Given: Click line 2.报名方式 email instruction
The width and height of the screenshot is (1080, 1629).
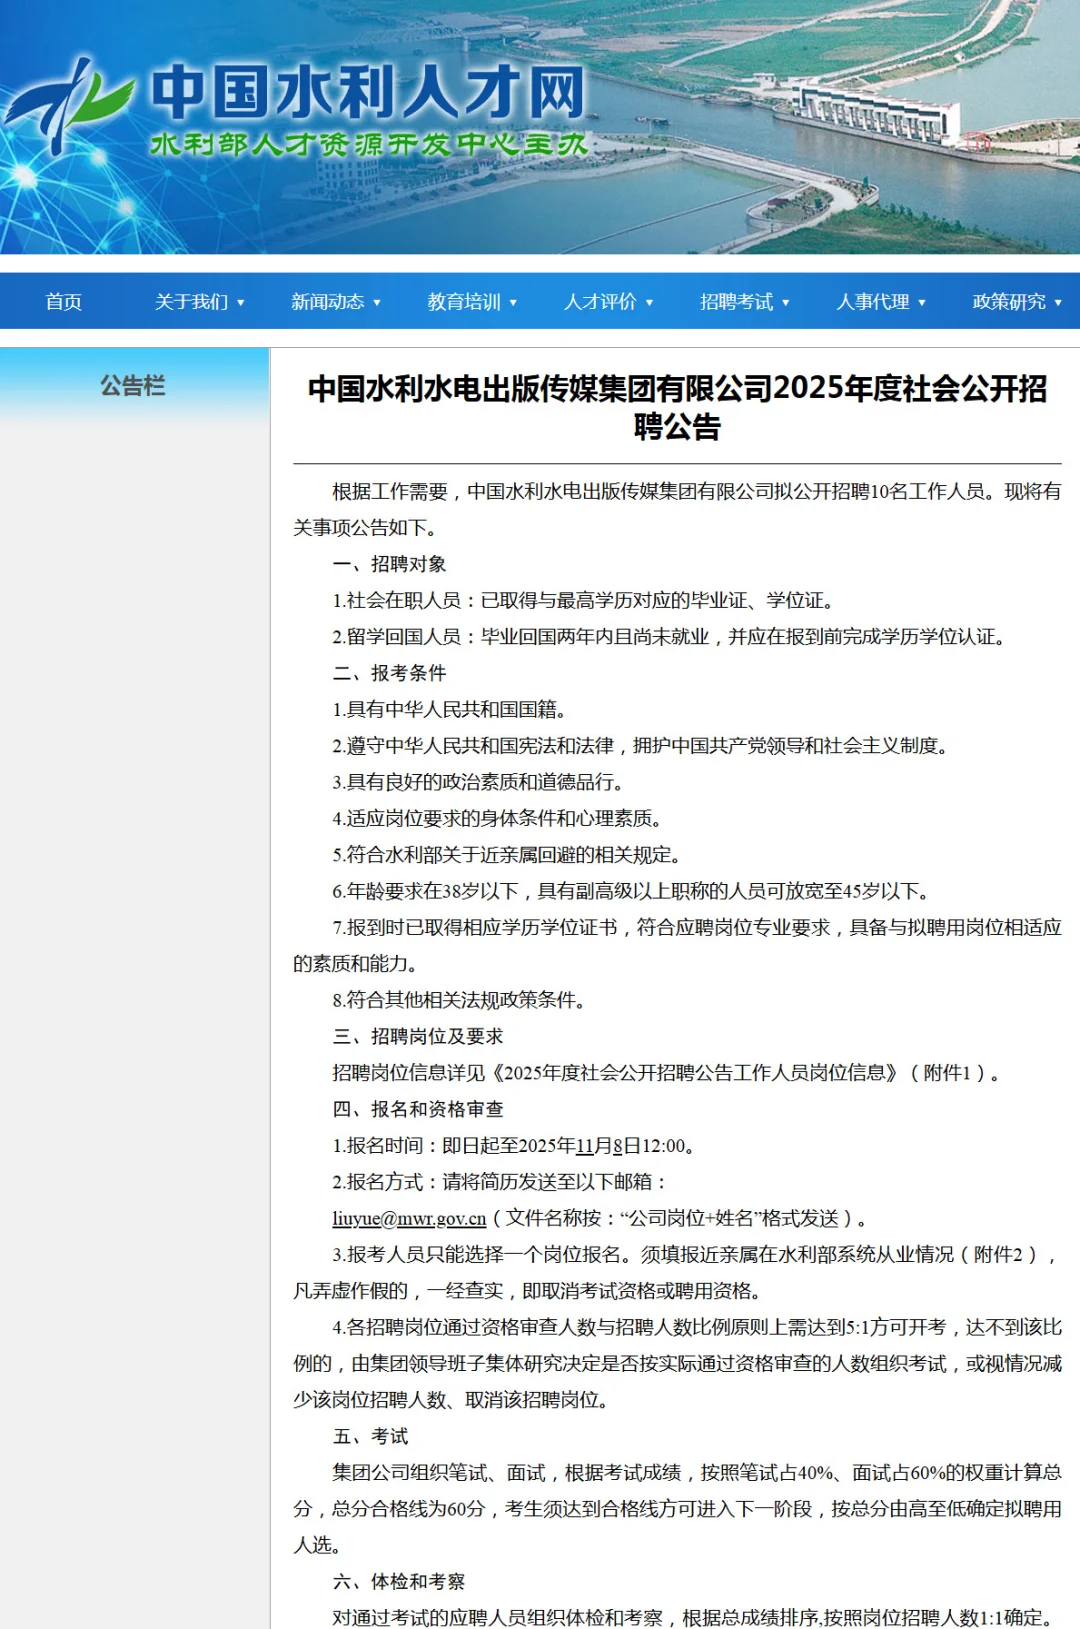Looking at the screenshot, I should (x=500, y=1182).
